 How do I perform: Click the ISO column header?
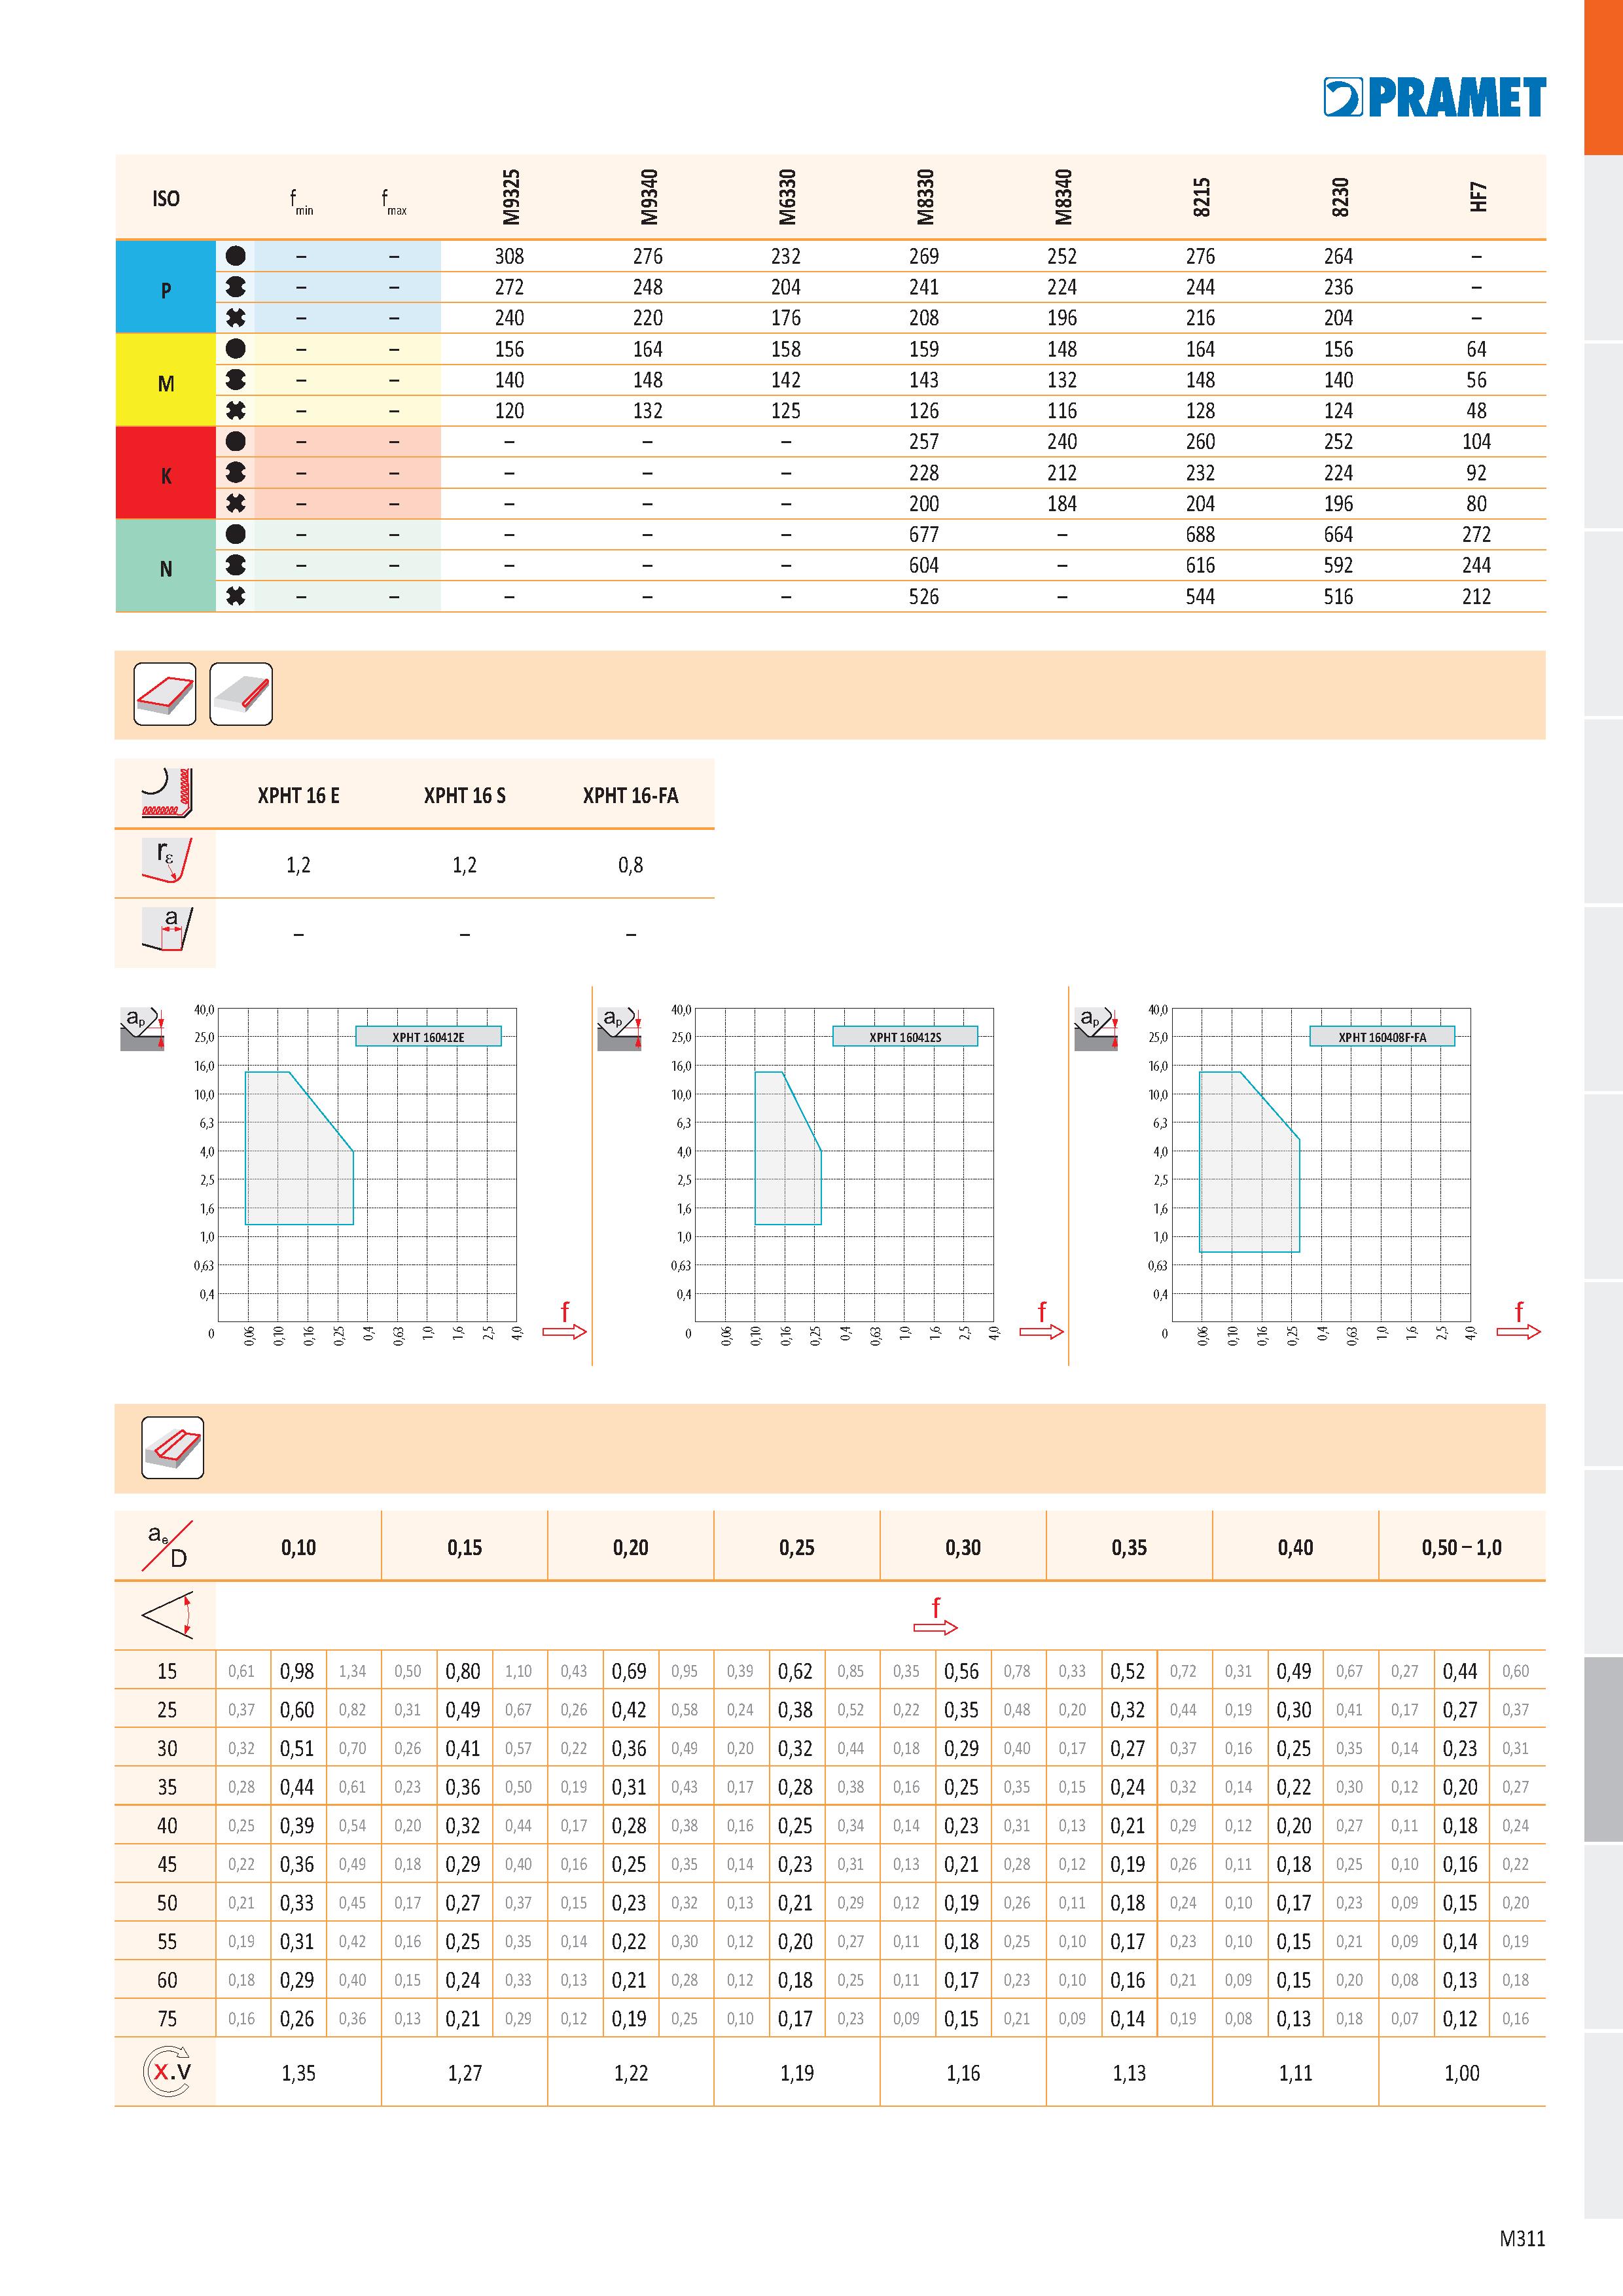pos(166,198)
